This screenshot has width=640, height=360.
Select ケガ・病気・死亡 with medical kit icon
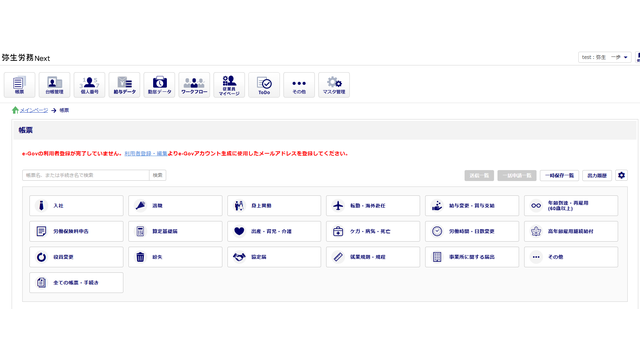(x=373, y=231)
